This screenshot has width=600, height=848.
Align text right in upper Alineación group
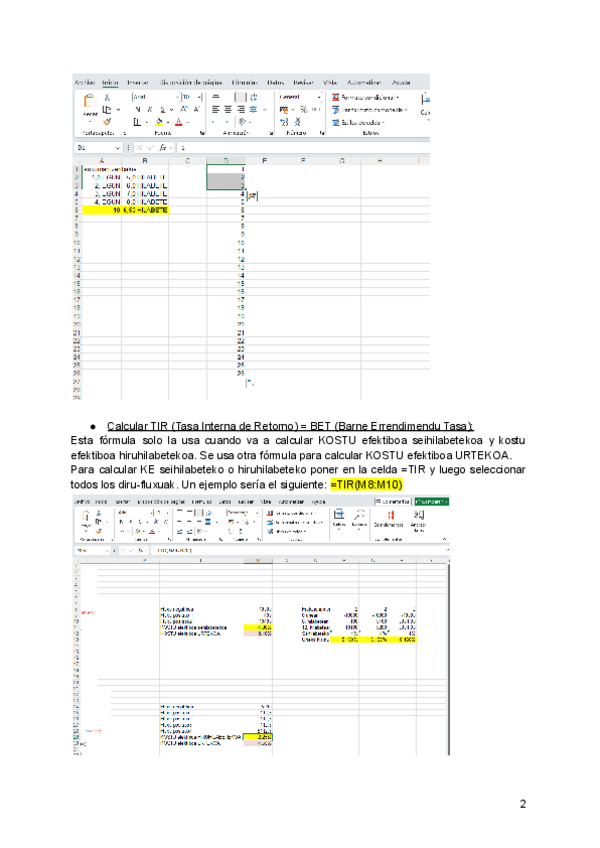[240, 109]
